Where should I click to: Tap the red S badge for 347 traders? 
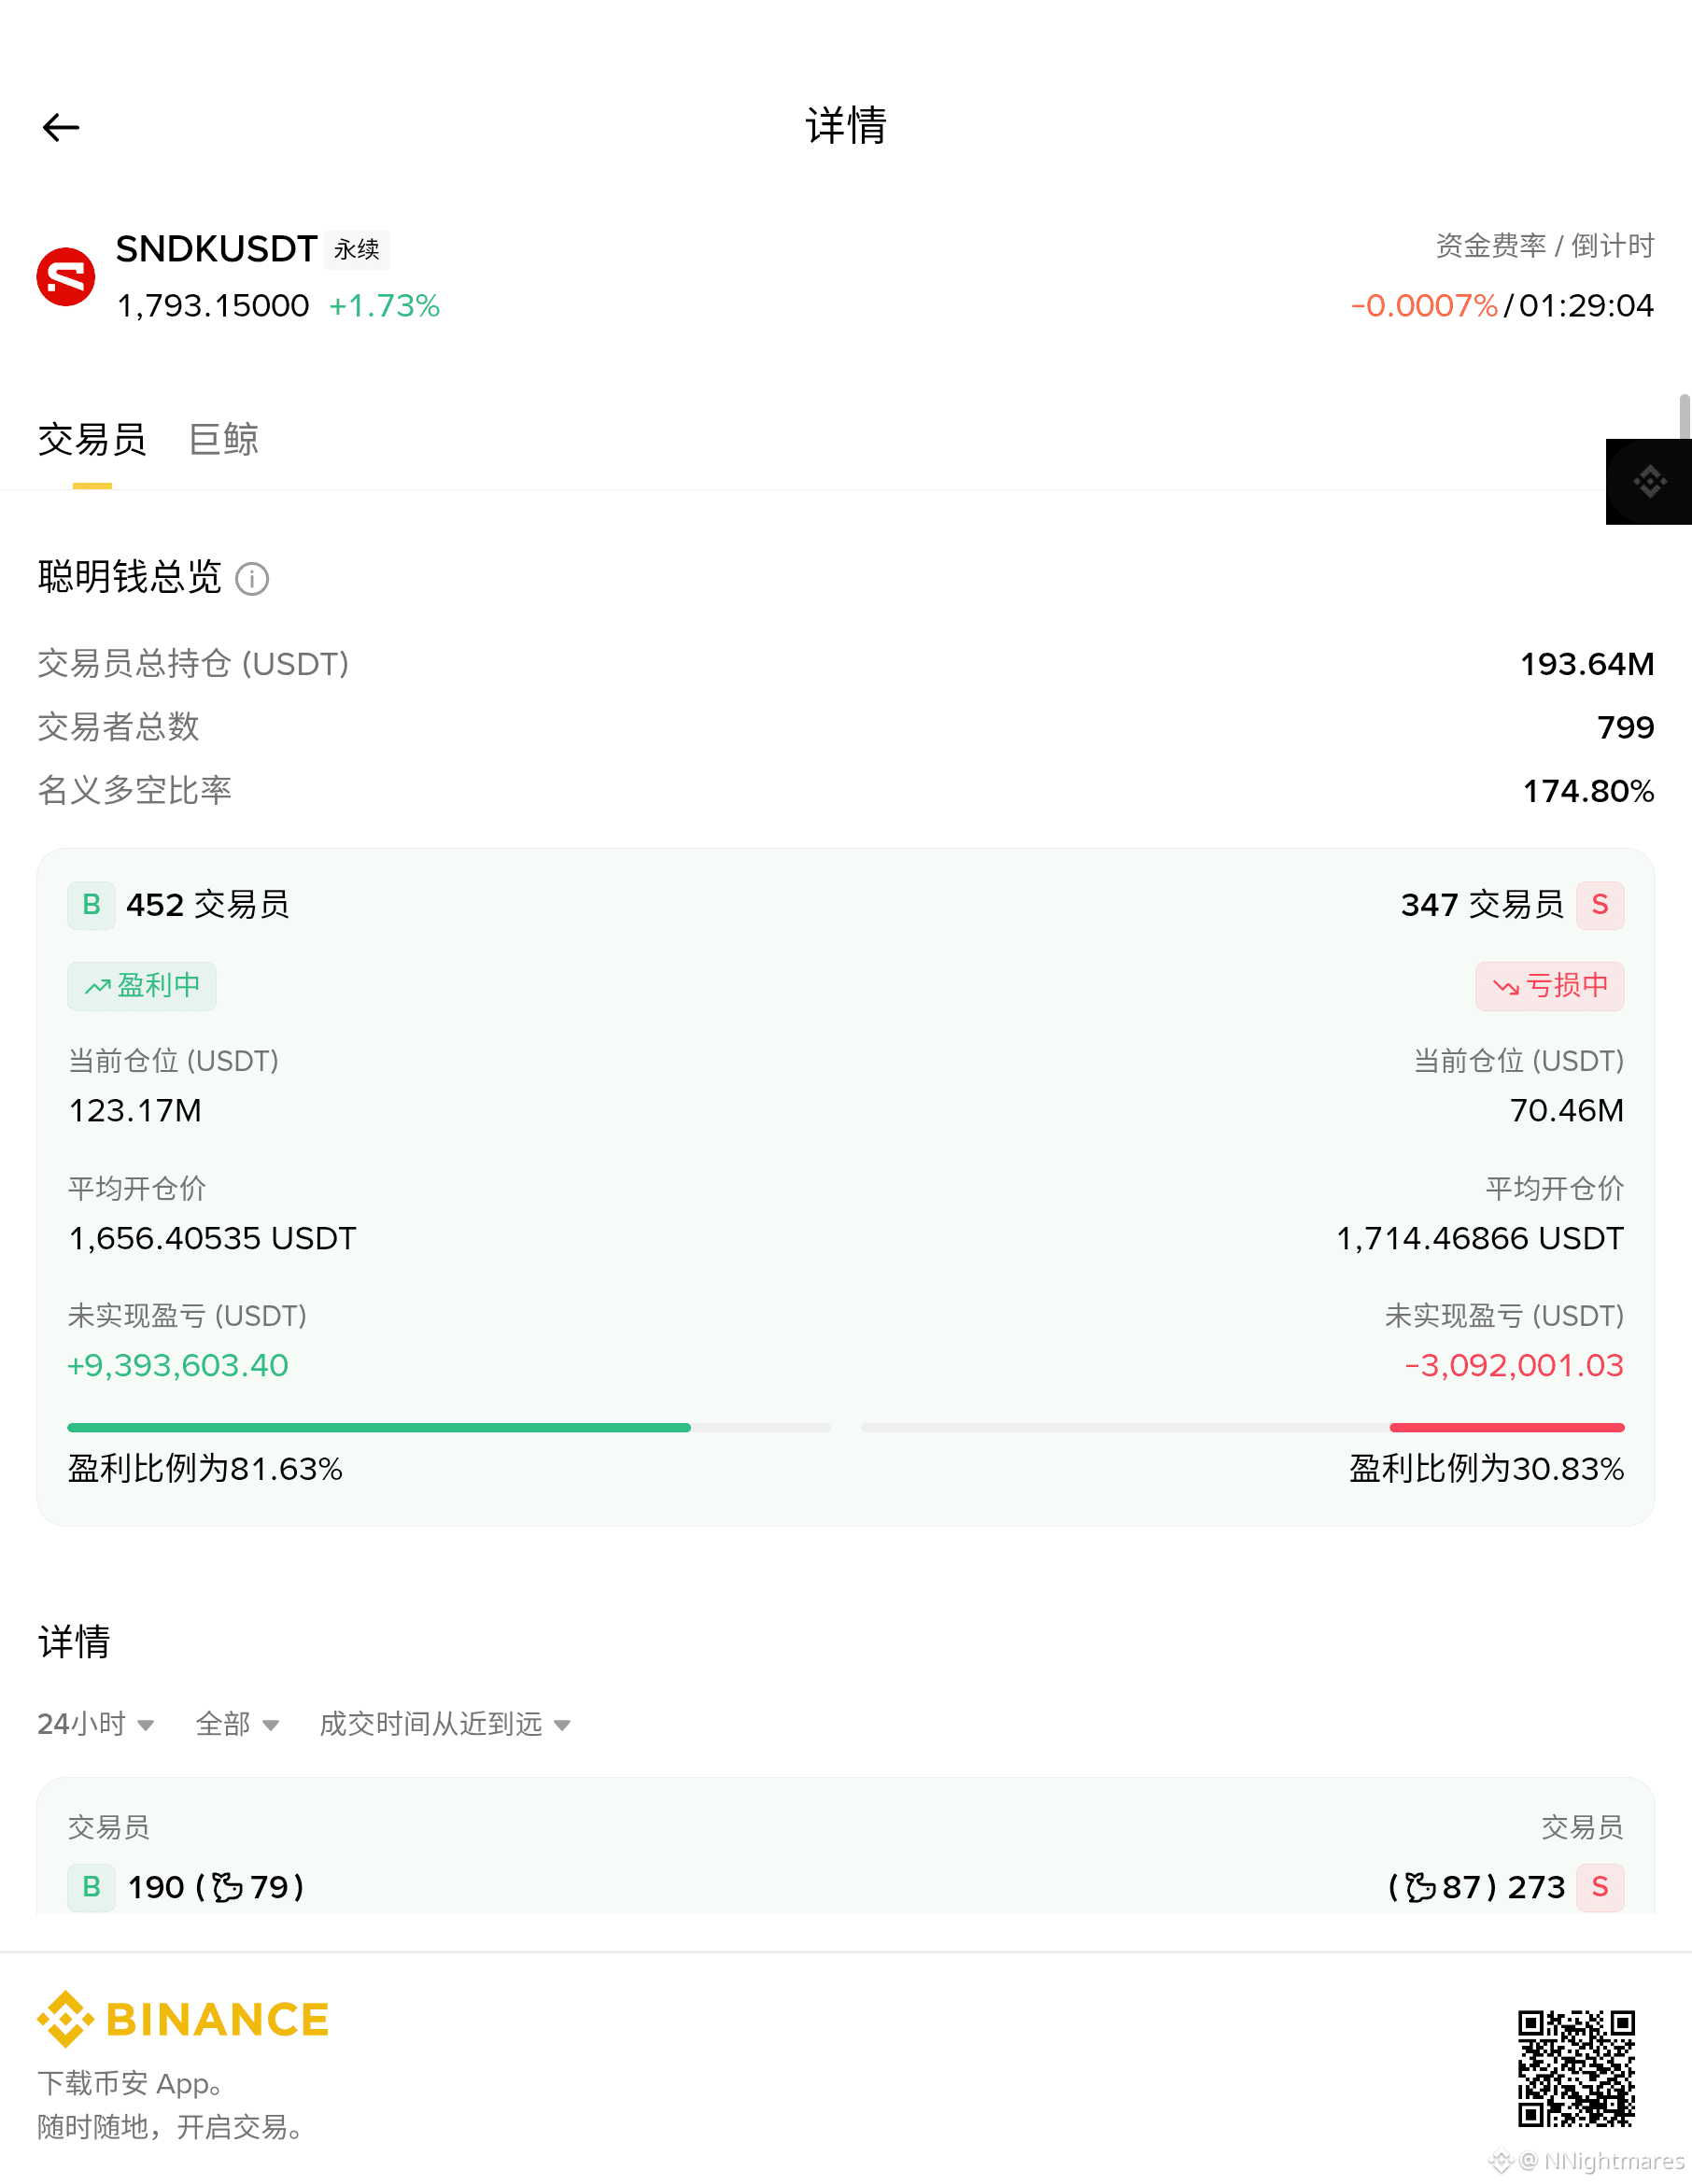pos(1600,905)
